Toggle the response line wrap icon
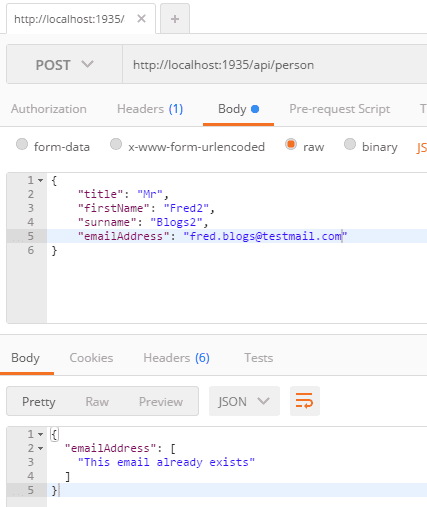The width and height of the screenshot is (427, 507). (x=305, y=401)
